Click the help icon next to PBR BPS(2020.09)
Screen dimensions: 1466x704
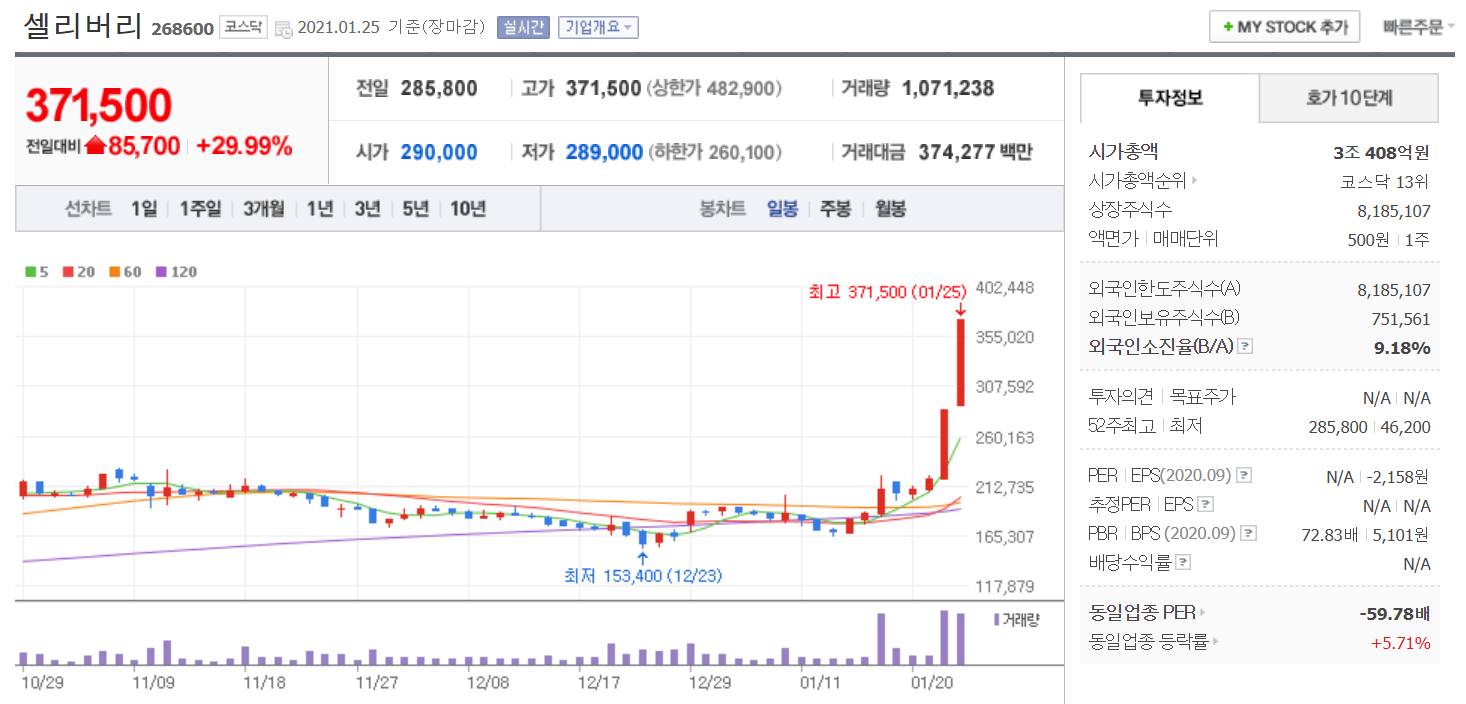(x=1247, y=533)
